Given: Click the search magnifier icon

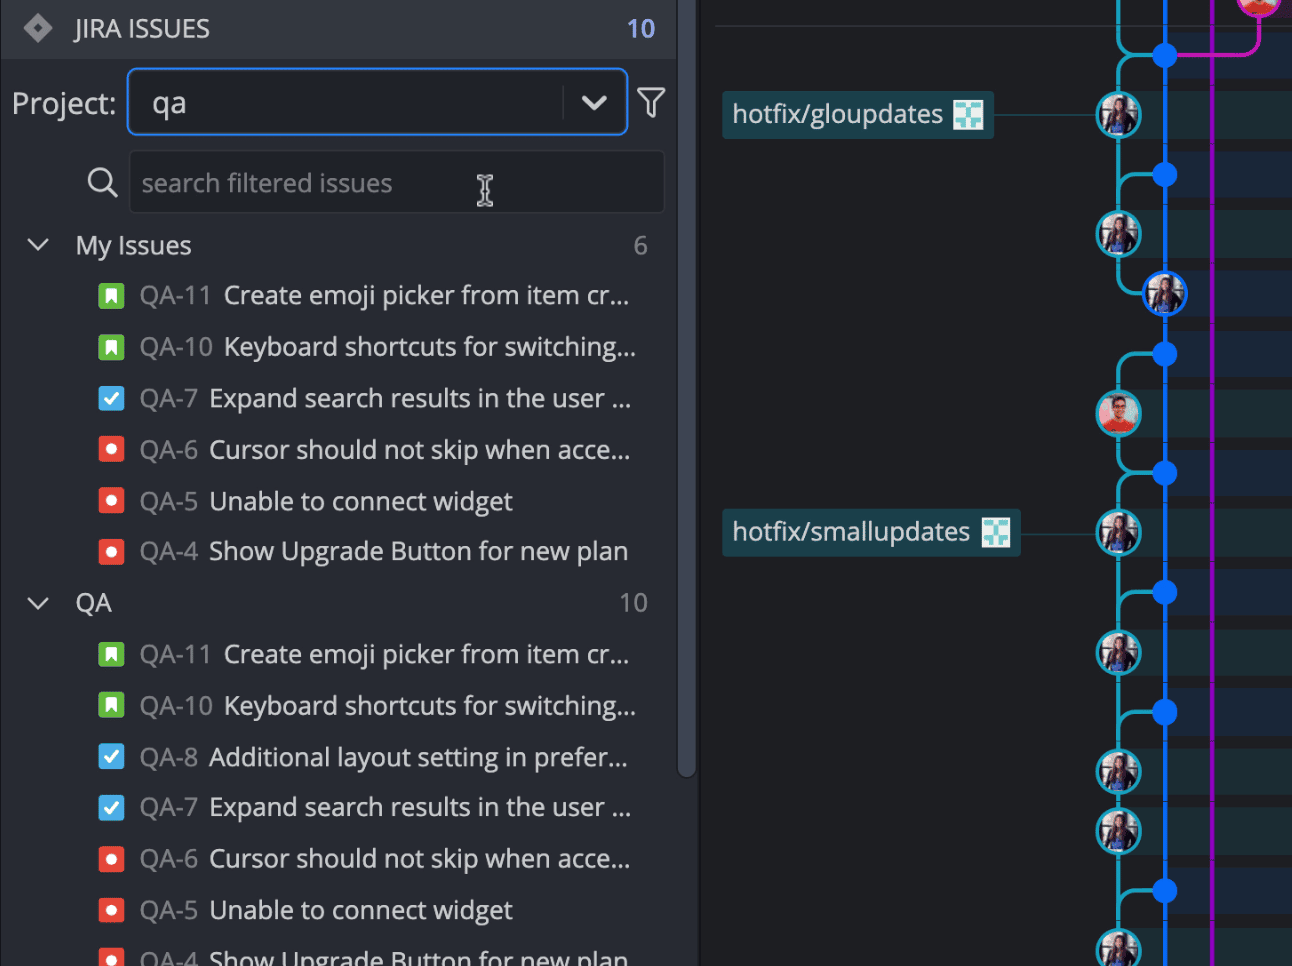Looking at the screenshot, I should coord(102,182).
